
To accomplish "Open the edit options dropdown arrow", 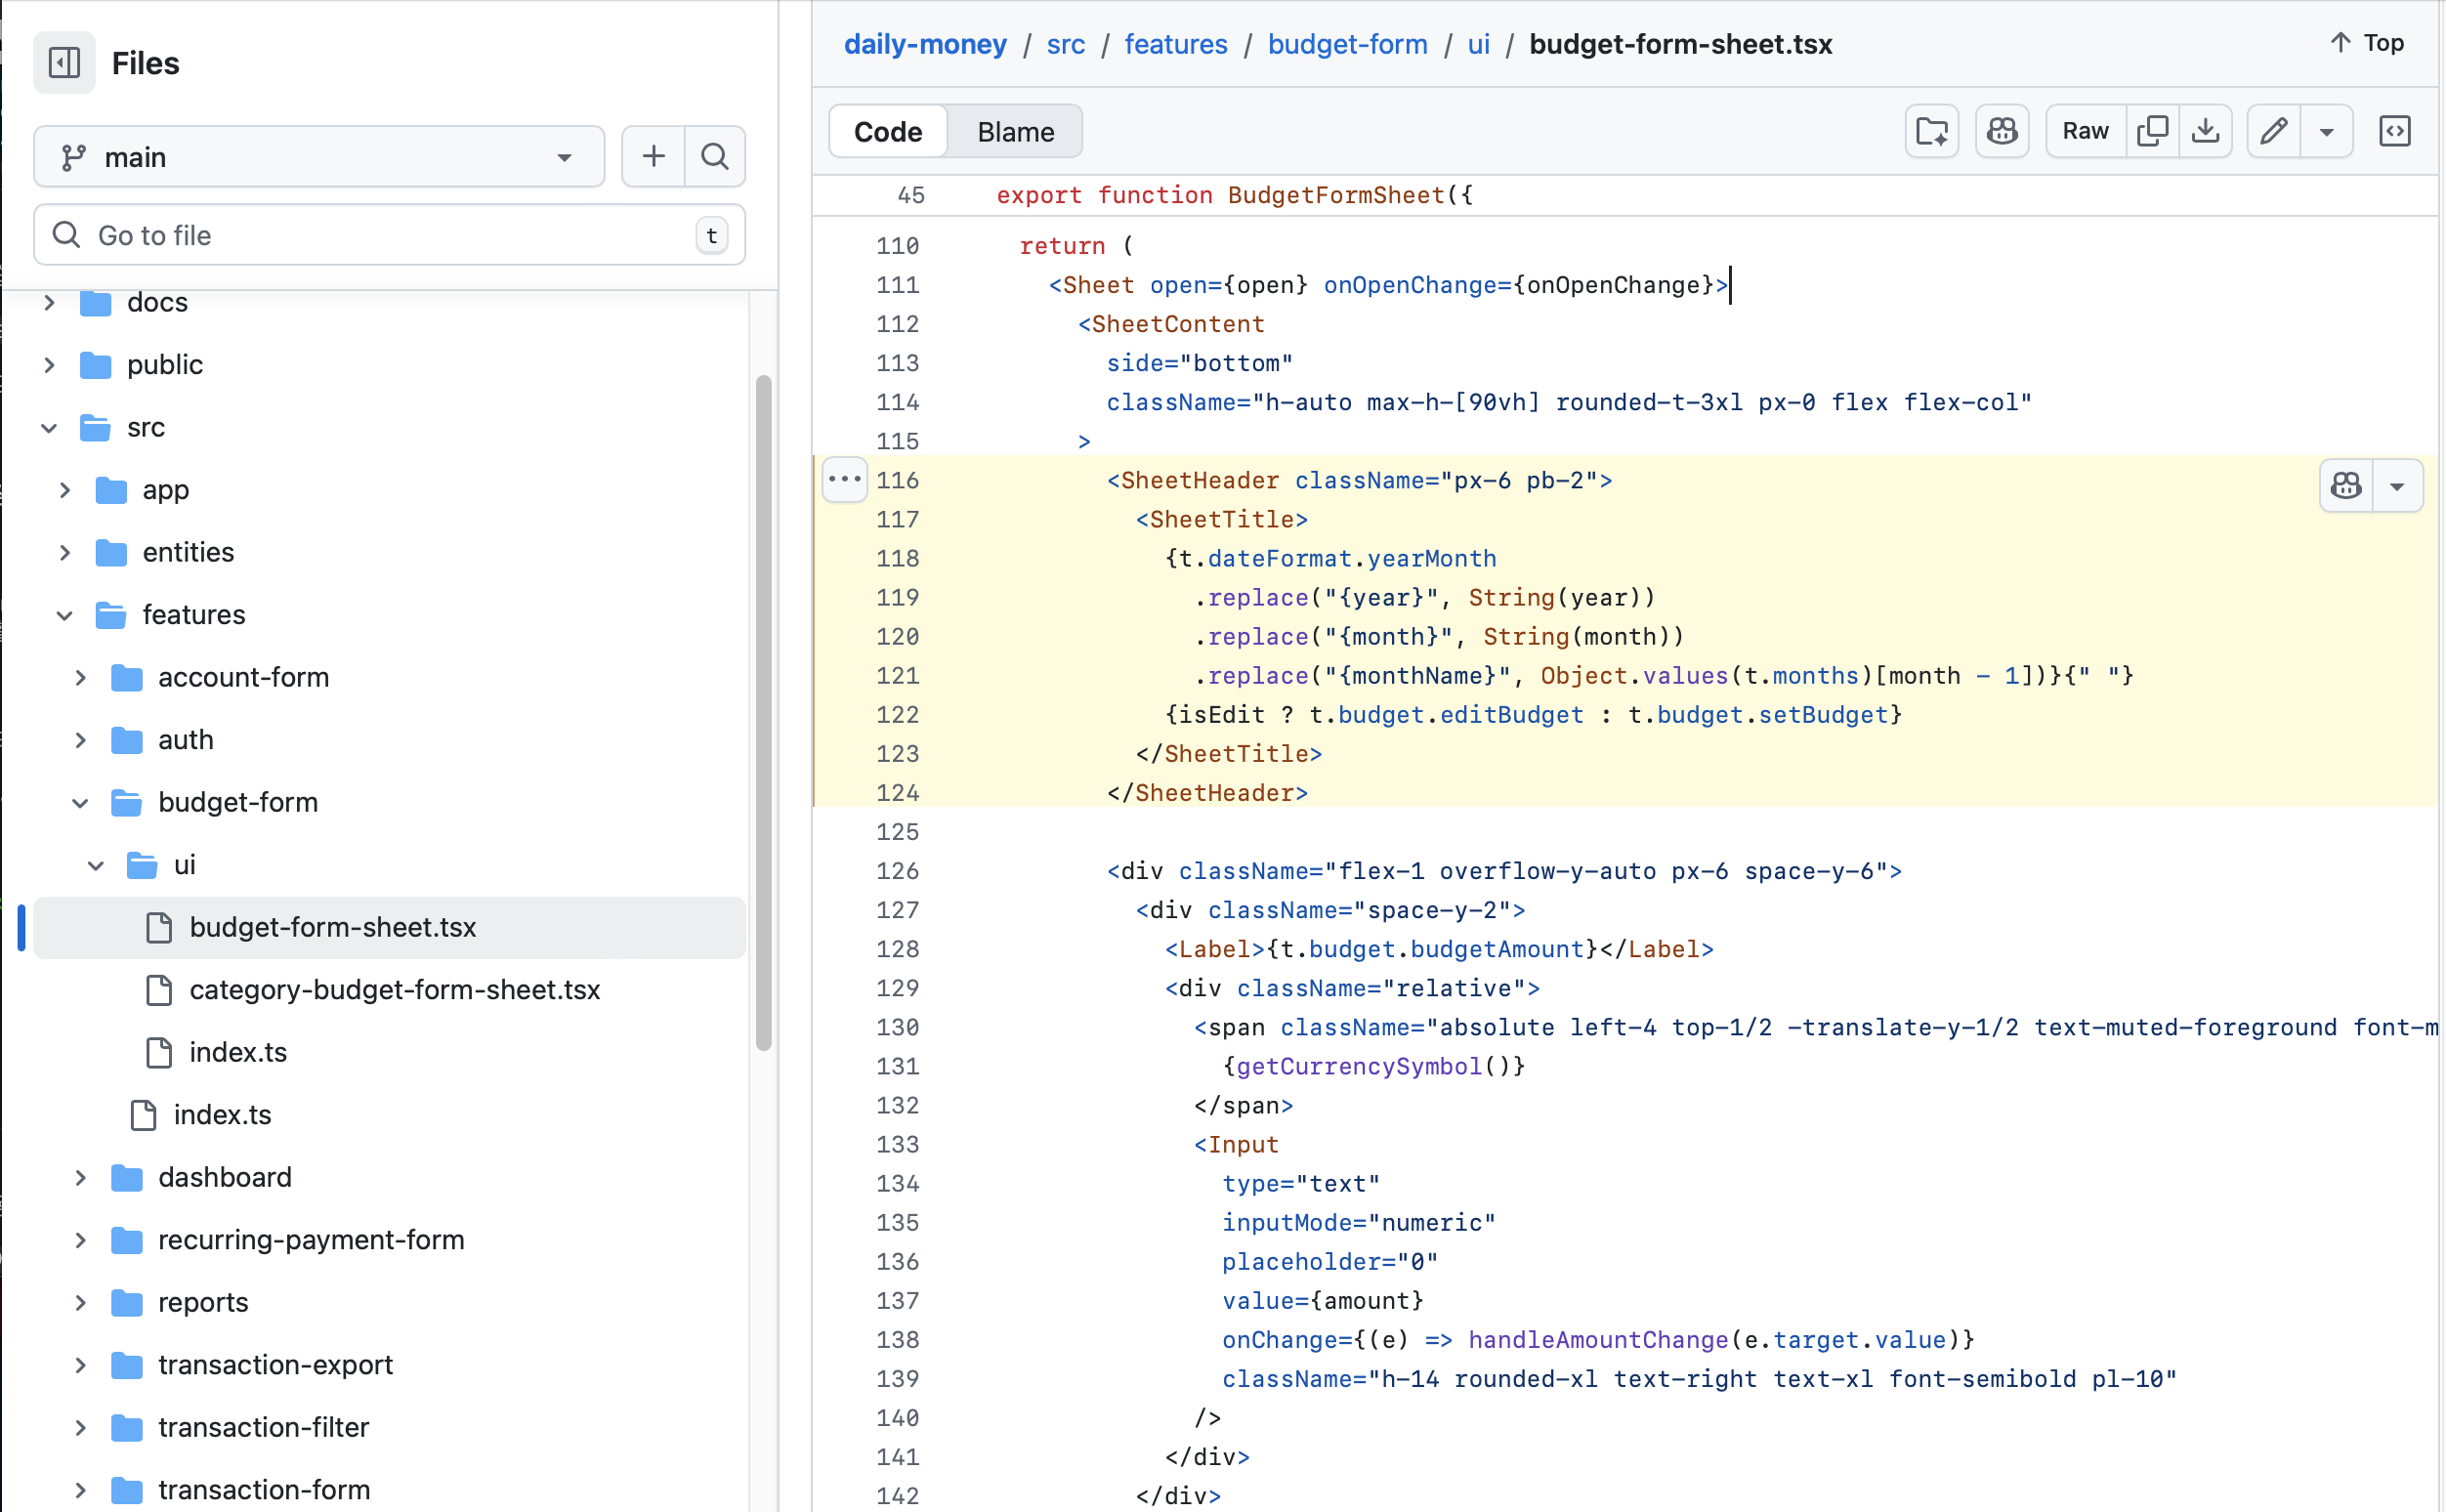I will pyautogui.click(x=2326, y=131).
